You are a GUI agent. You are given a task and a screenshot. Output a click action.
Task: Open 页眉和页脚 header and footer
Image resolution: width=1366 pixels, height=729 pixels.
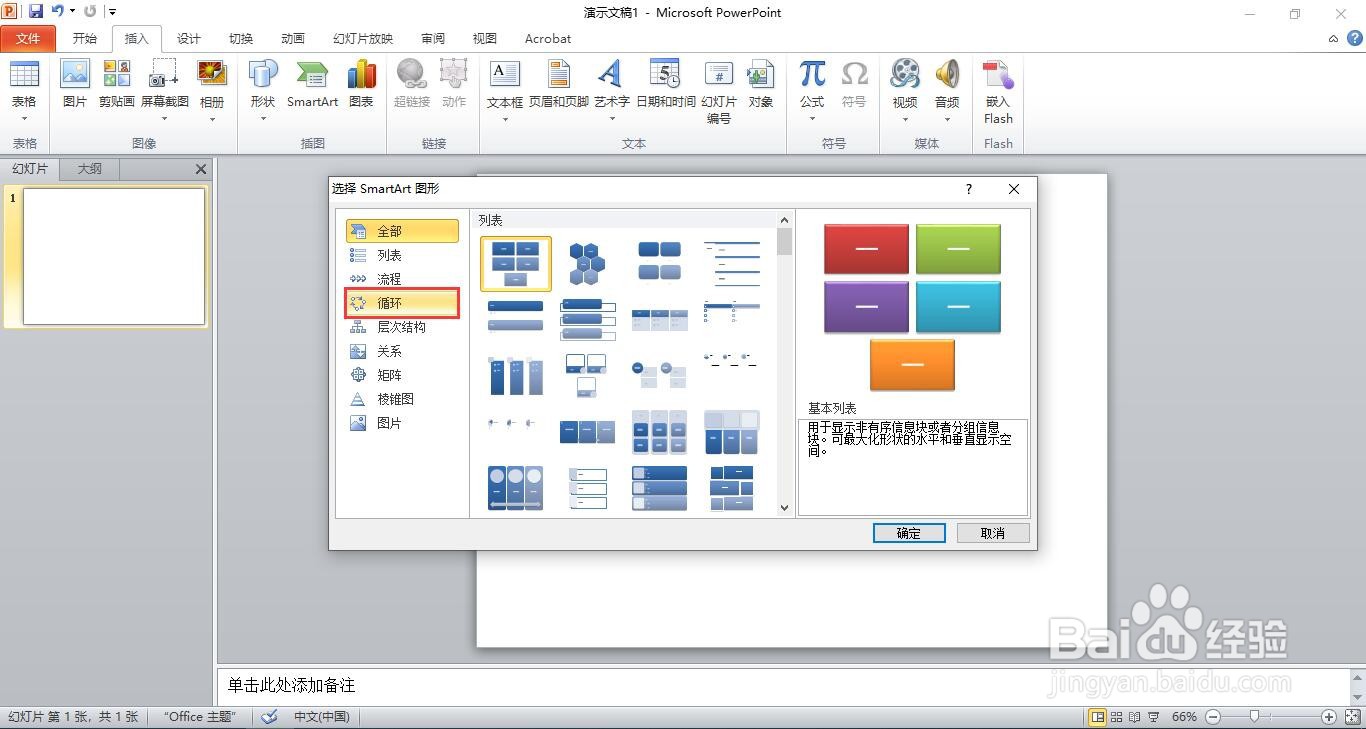(x=559, y=85)
